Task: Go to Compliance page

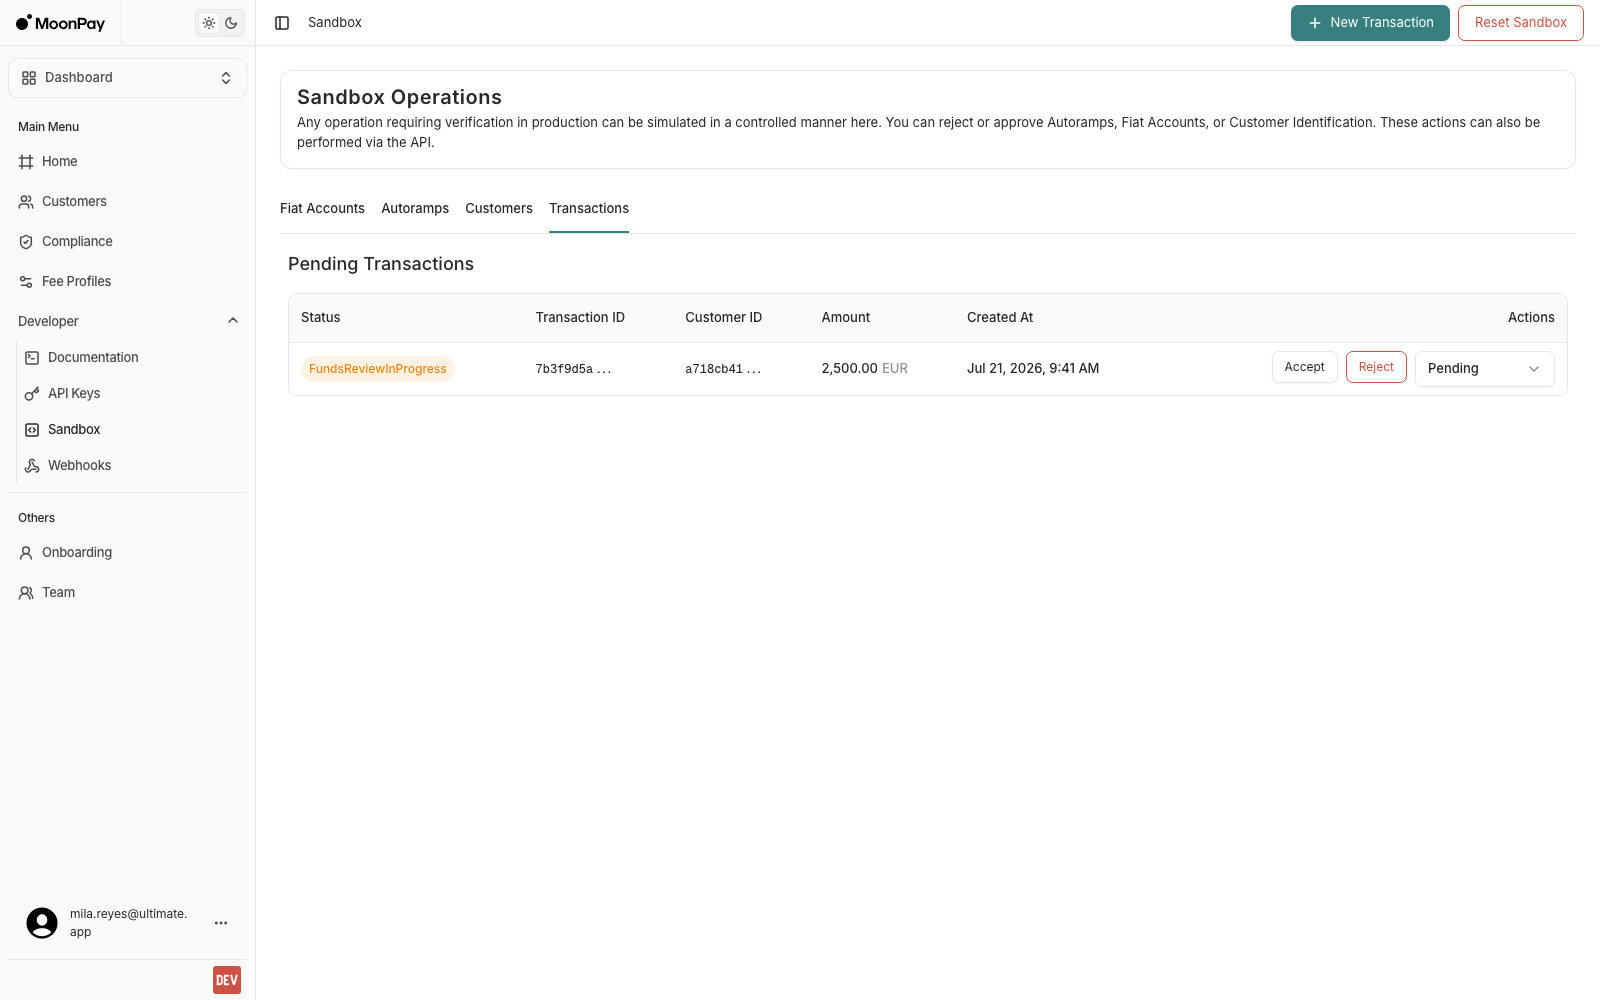Action: (x=127, y=242)
